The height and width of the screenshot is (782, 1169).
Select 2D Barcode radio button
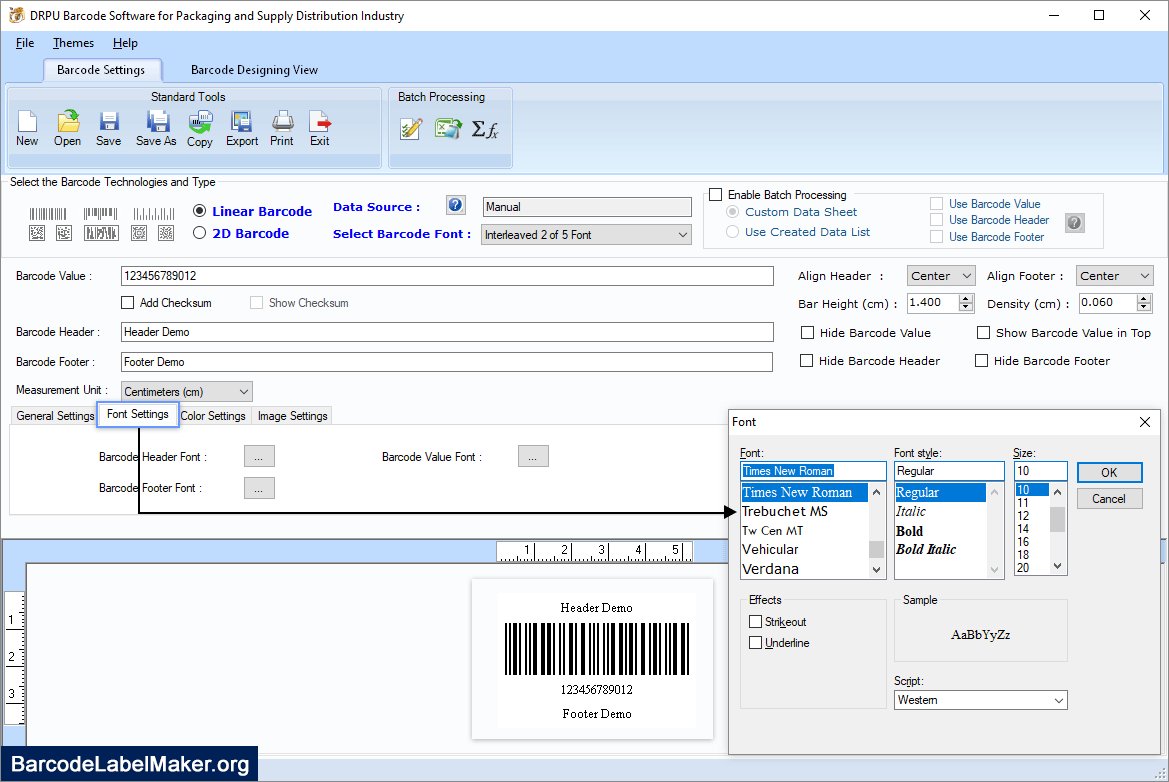[199, 233]
